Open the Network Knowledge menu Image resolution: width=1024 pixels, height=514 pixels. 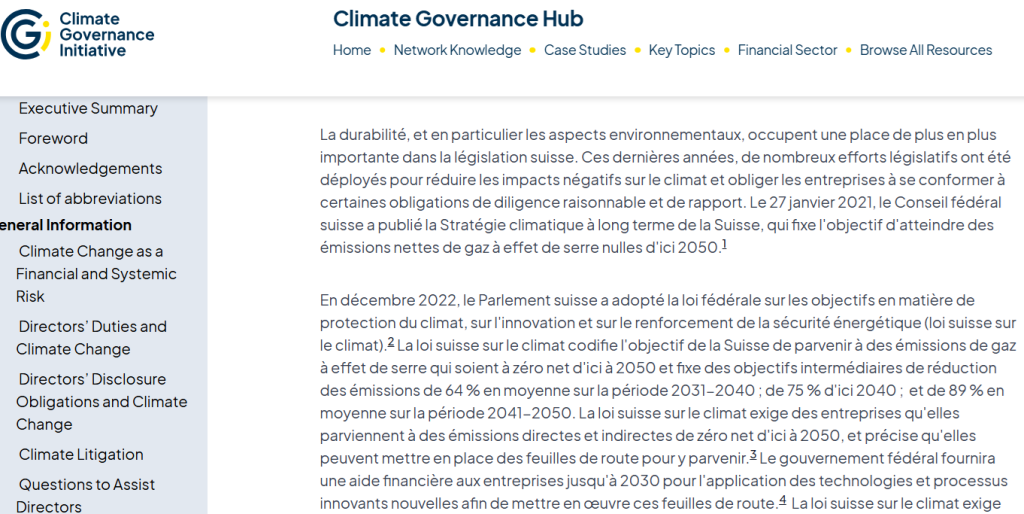pos(457,50)
